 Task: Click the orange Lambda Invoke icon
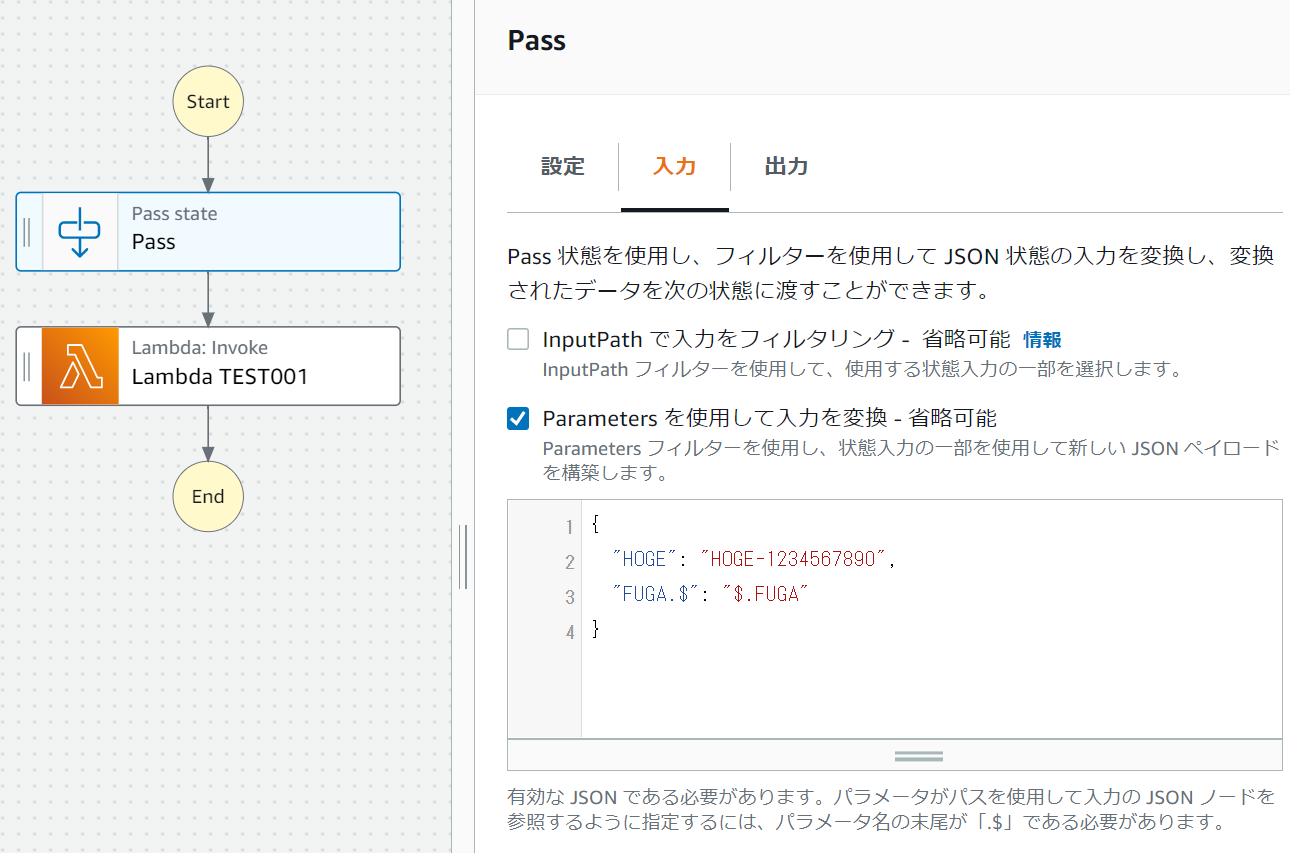tap(78, 366)
